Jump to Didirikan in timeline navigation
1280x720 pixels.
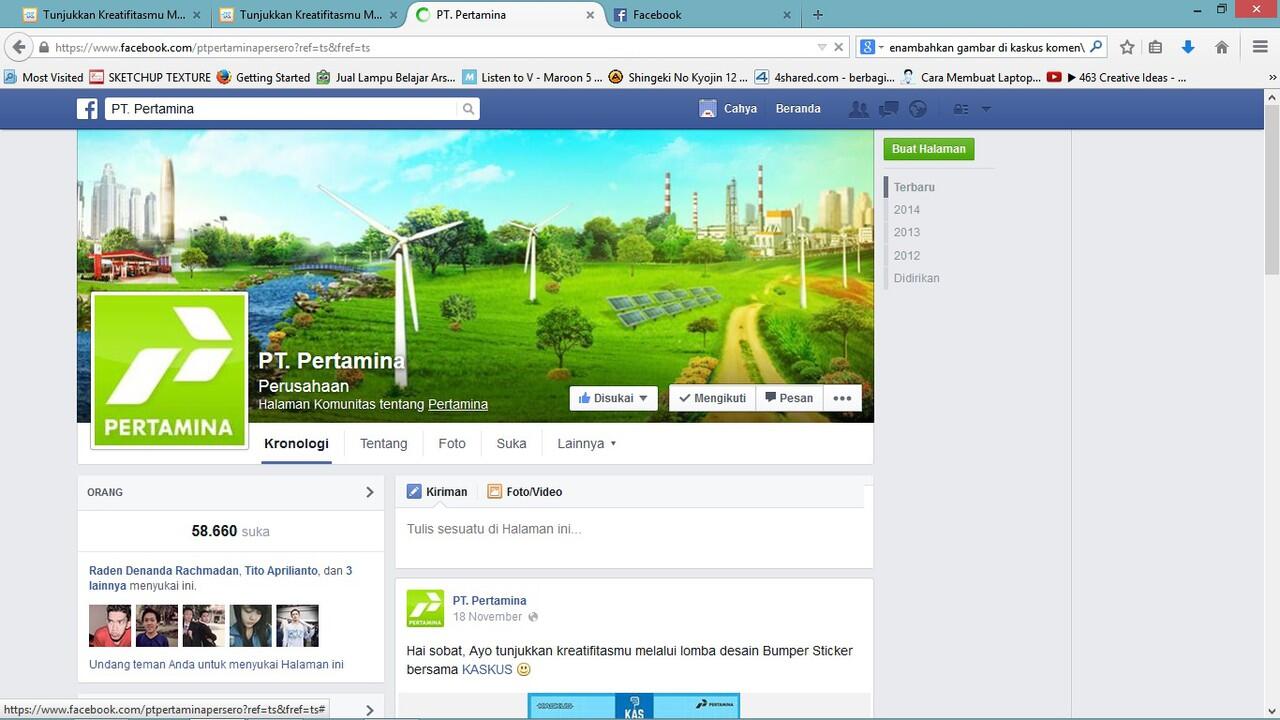[x=917, y=278]
